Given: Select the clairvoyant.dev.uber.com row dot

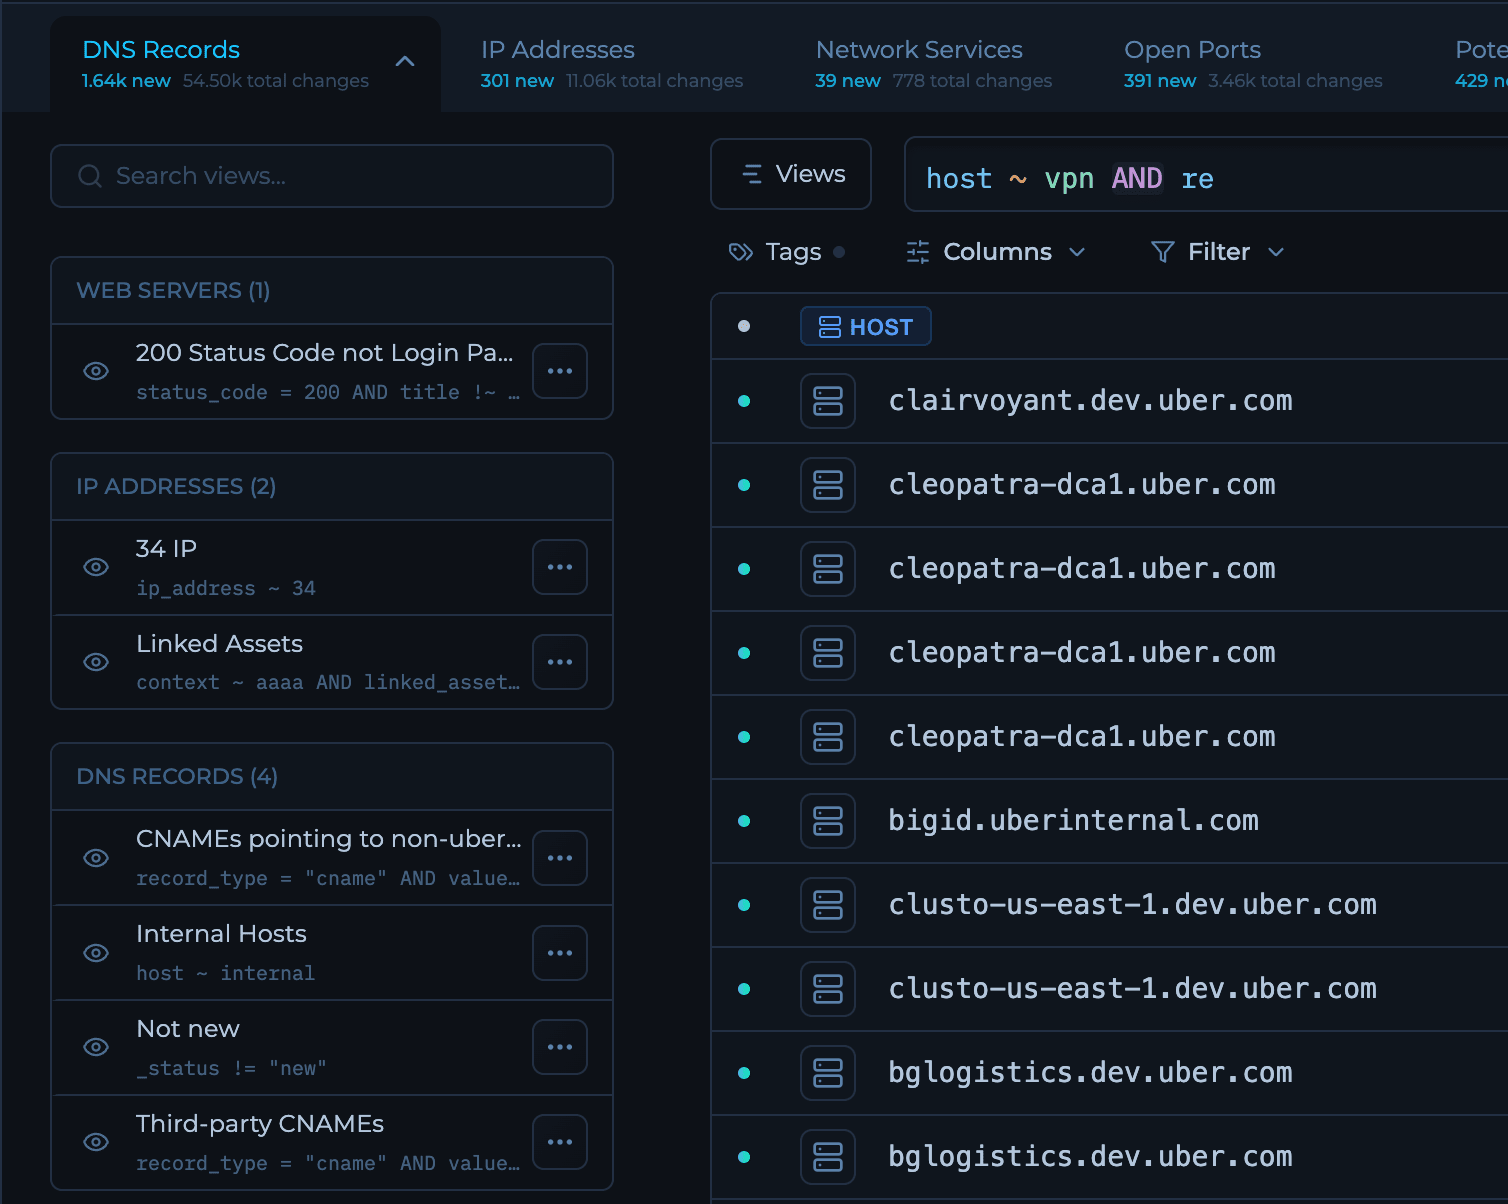Looking at the screenshot, I should (x=744, y=401).
